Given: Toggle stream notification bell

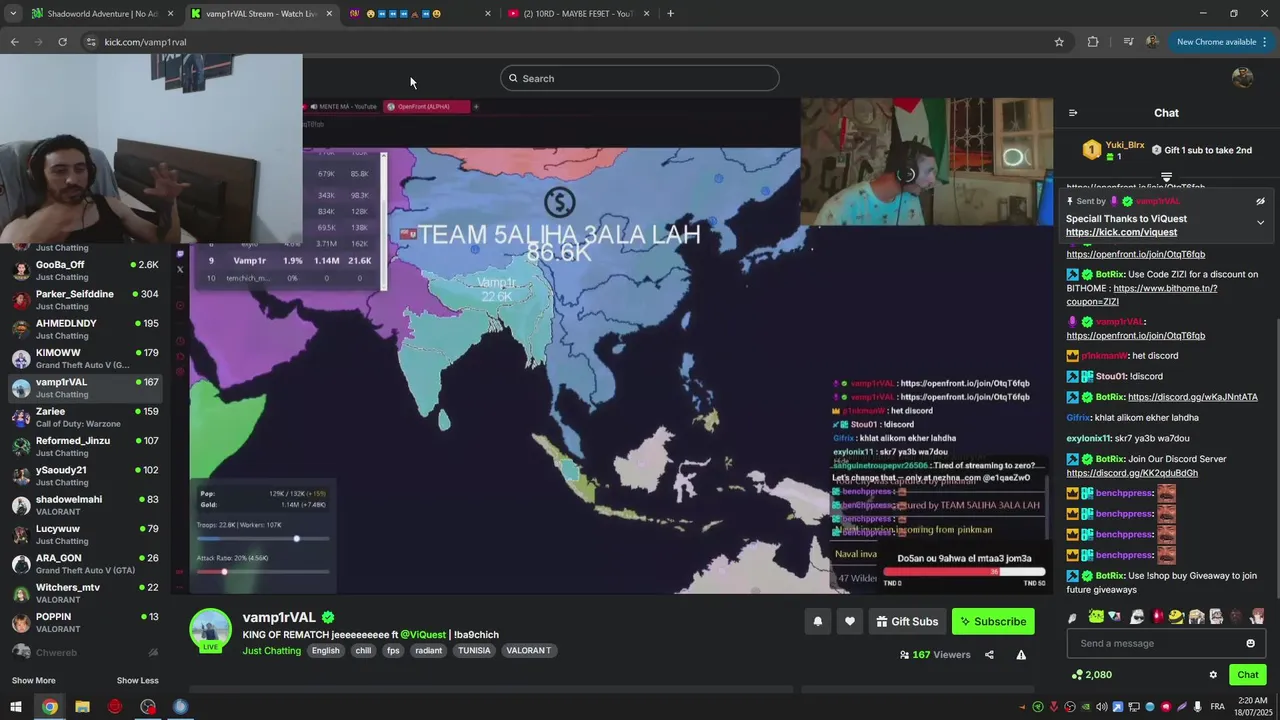Looking at the screenshot, I should (817, 621).
